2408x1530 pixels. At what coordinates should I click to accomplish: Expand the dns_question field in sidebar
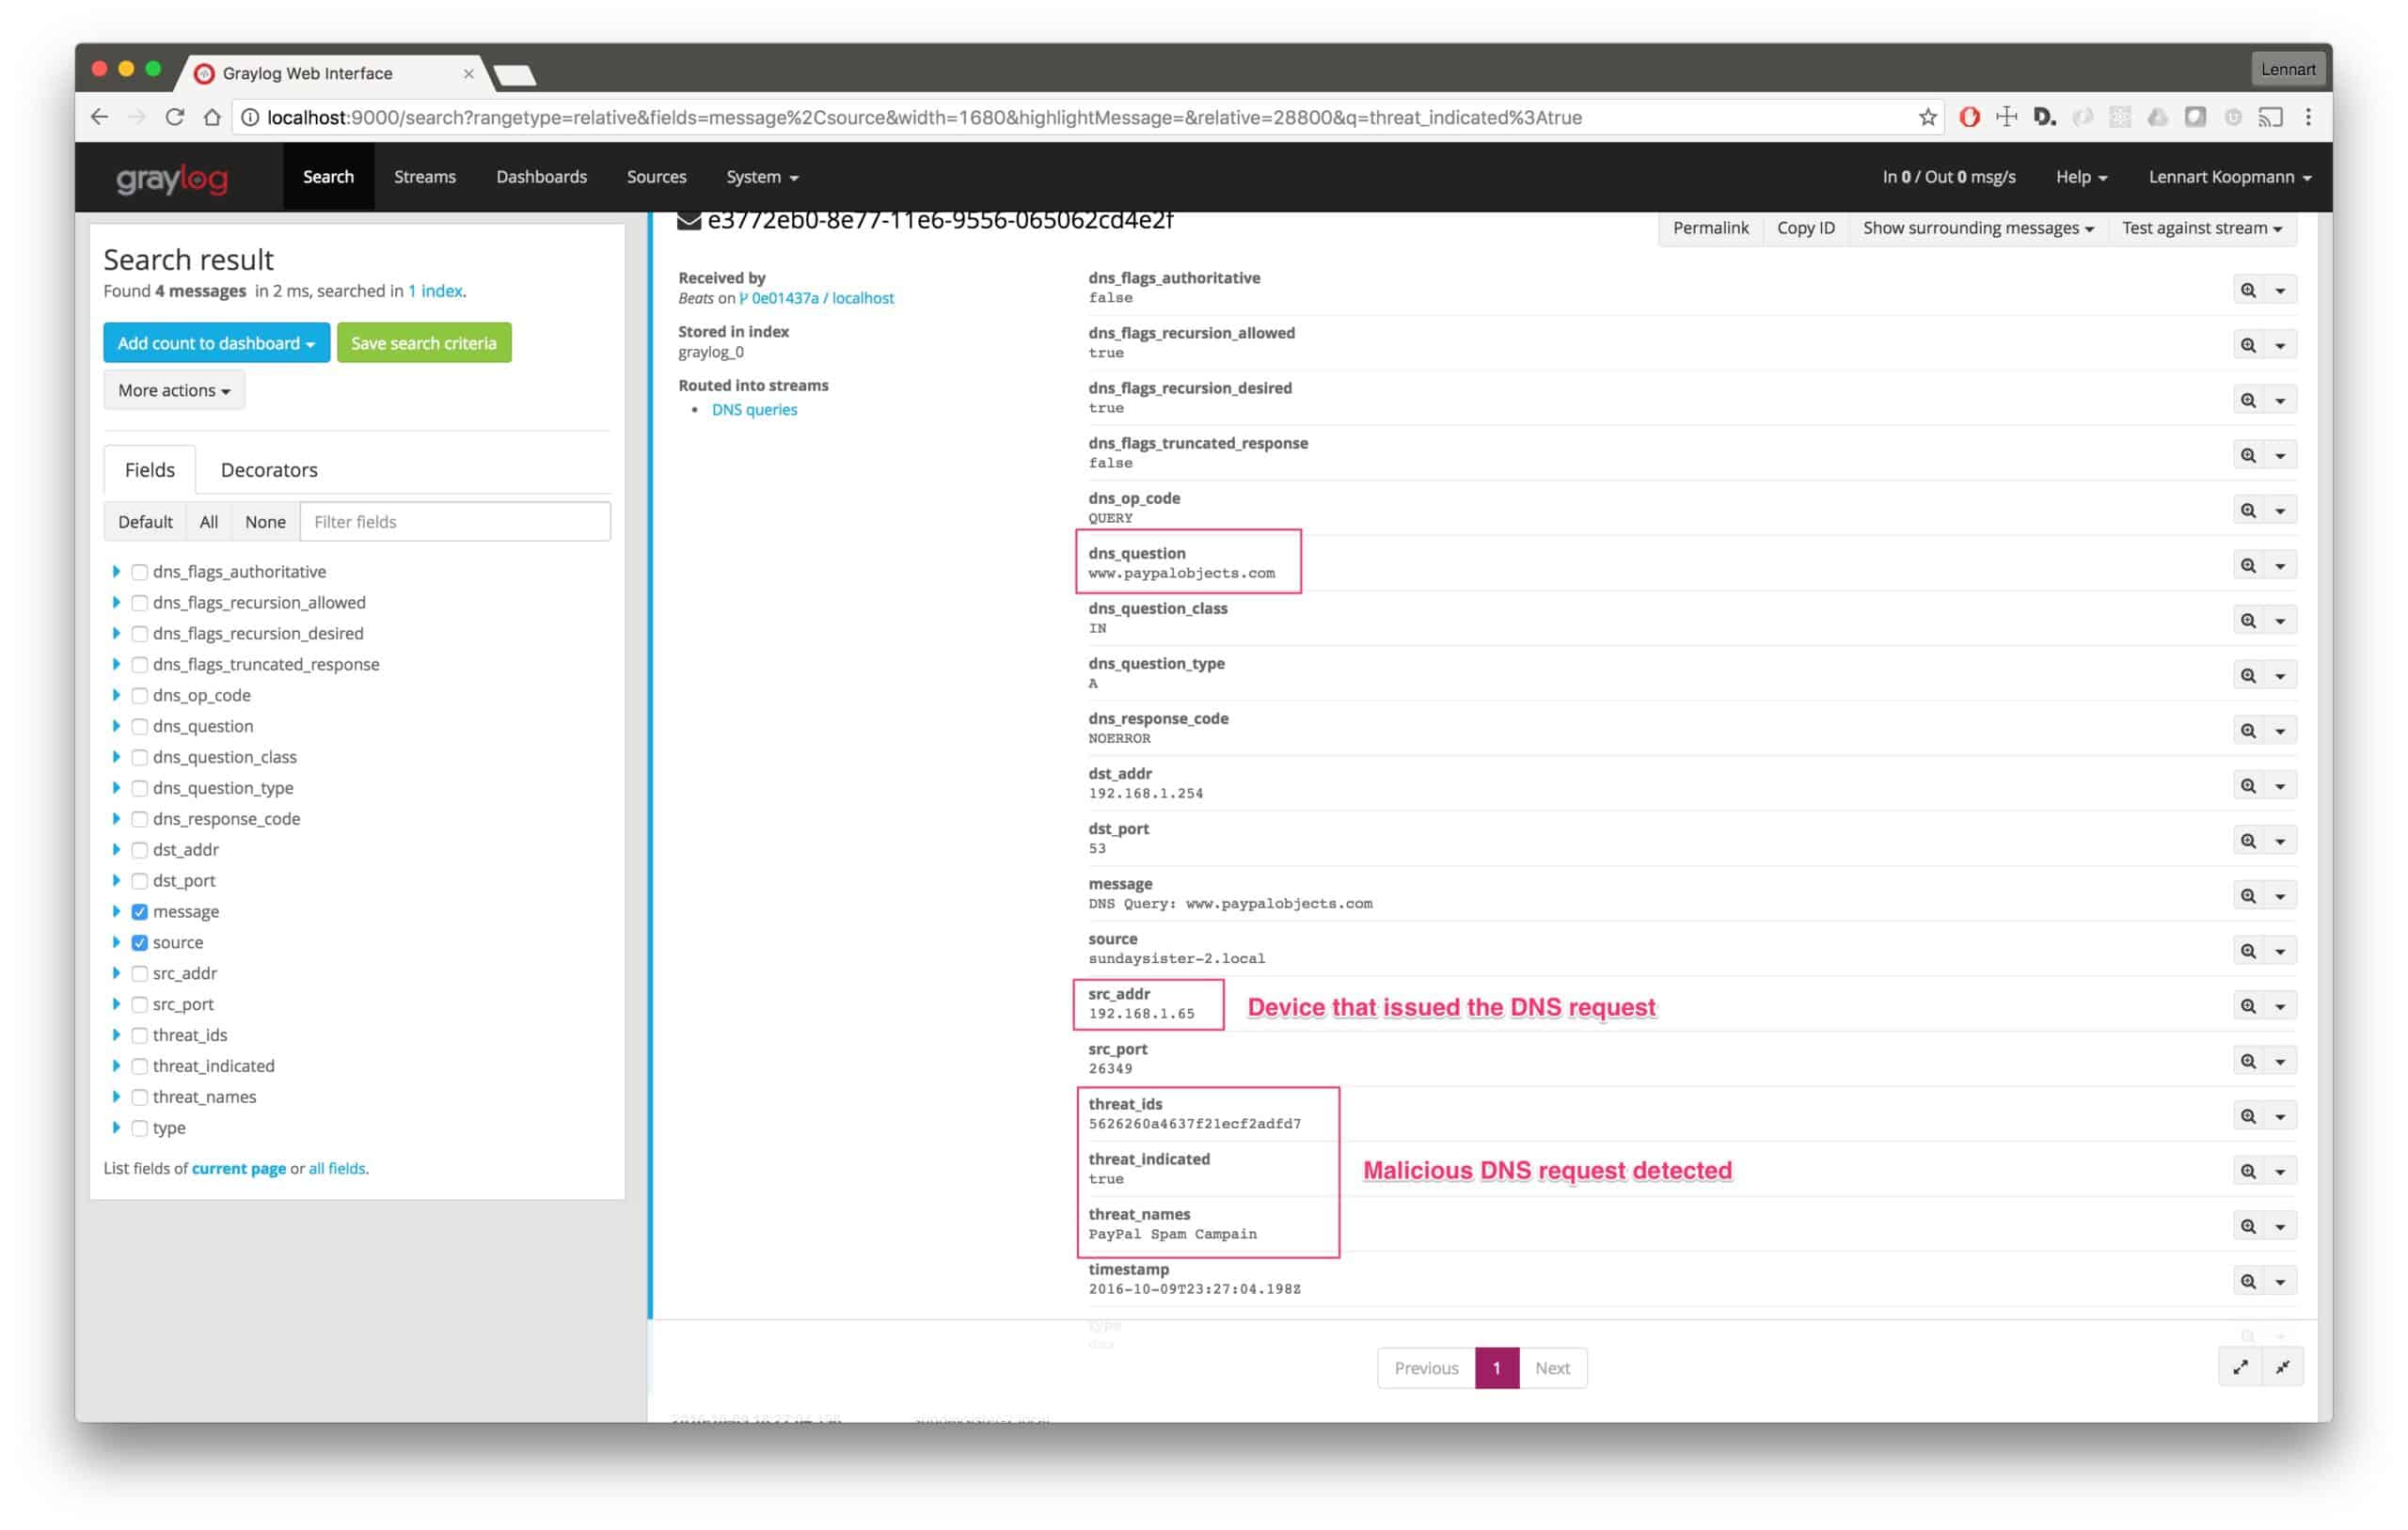[116, 726]
